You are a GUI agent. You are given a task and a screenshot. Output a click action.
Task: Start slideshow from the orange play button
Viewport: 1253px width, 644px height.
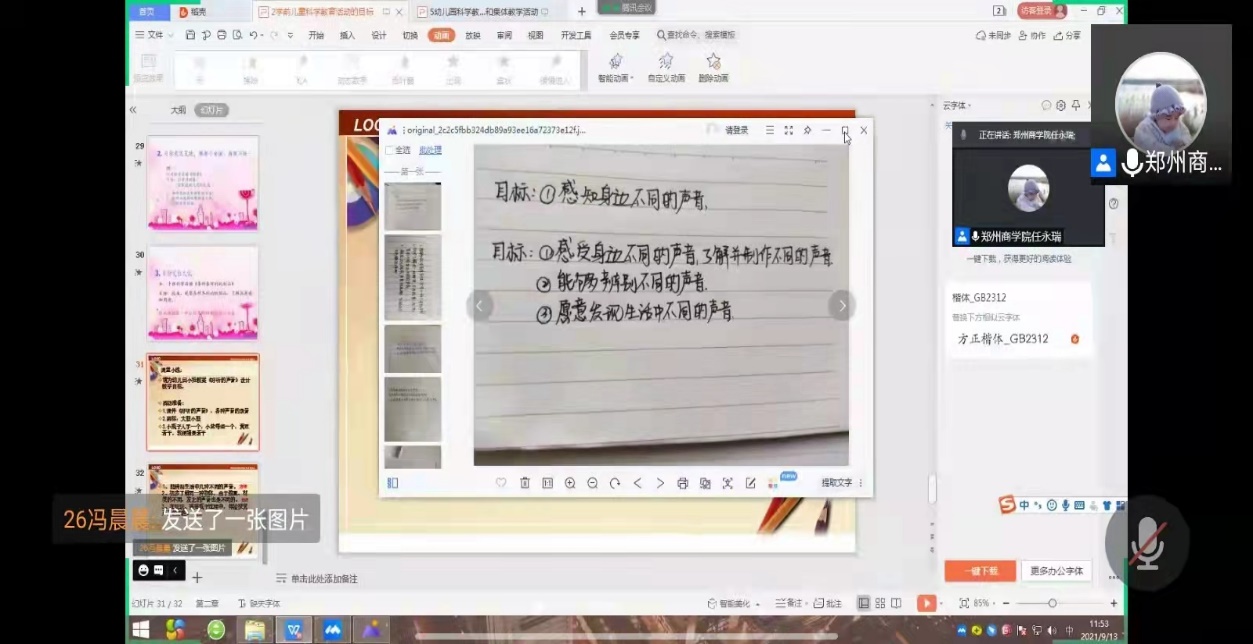point(927,603)
